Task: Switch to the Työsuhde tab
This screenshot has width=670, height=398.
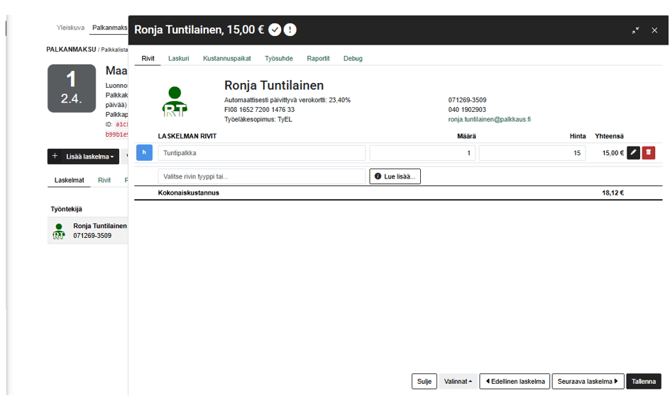Action: point(279,59)
